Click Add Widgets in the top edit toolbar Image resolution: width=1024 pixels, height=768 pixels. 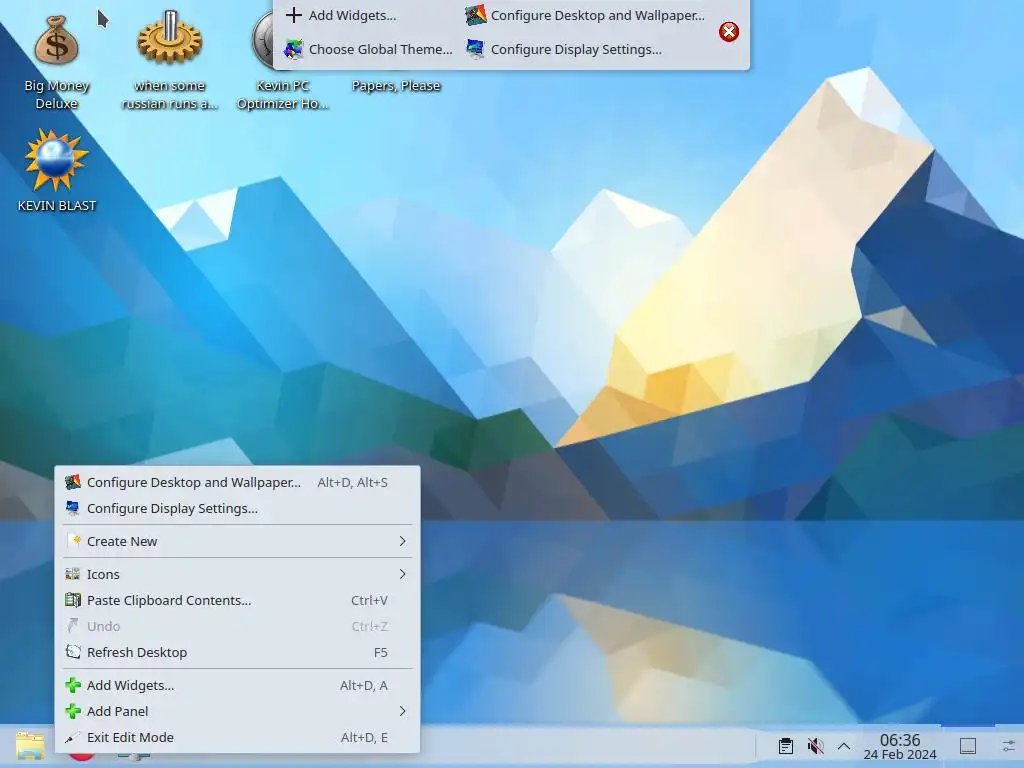point(341,15)
